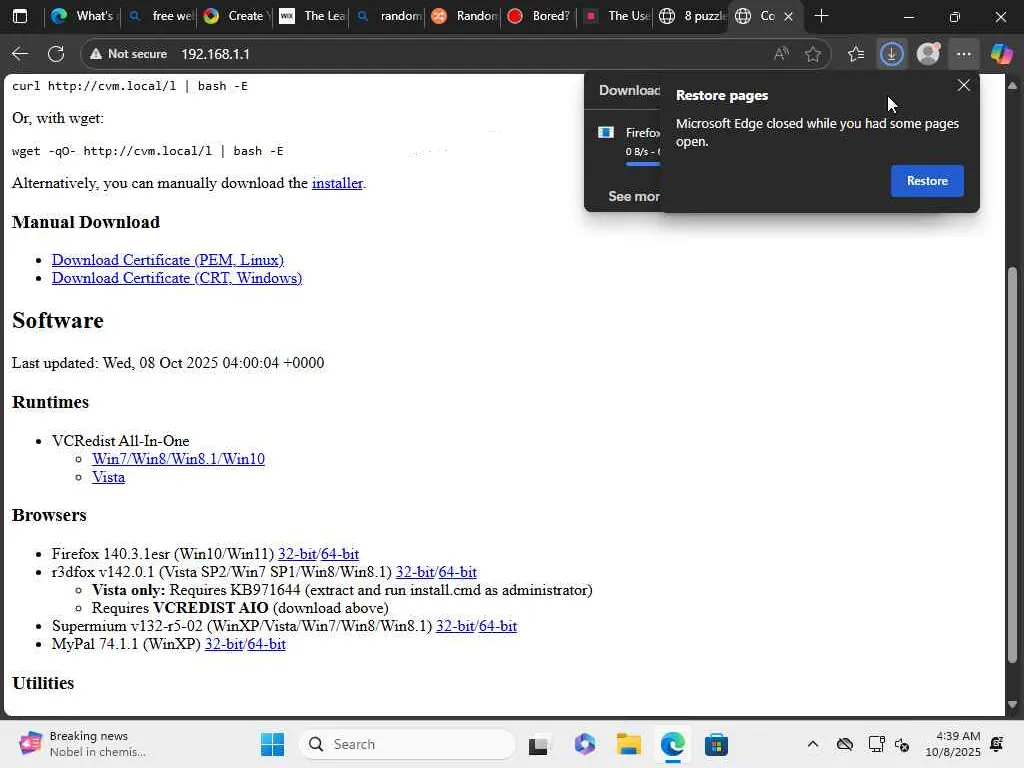
Task: Click the cloud-off icon in the system tray
Action: point(844,744)
